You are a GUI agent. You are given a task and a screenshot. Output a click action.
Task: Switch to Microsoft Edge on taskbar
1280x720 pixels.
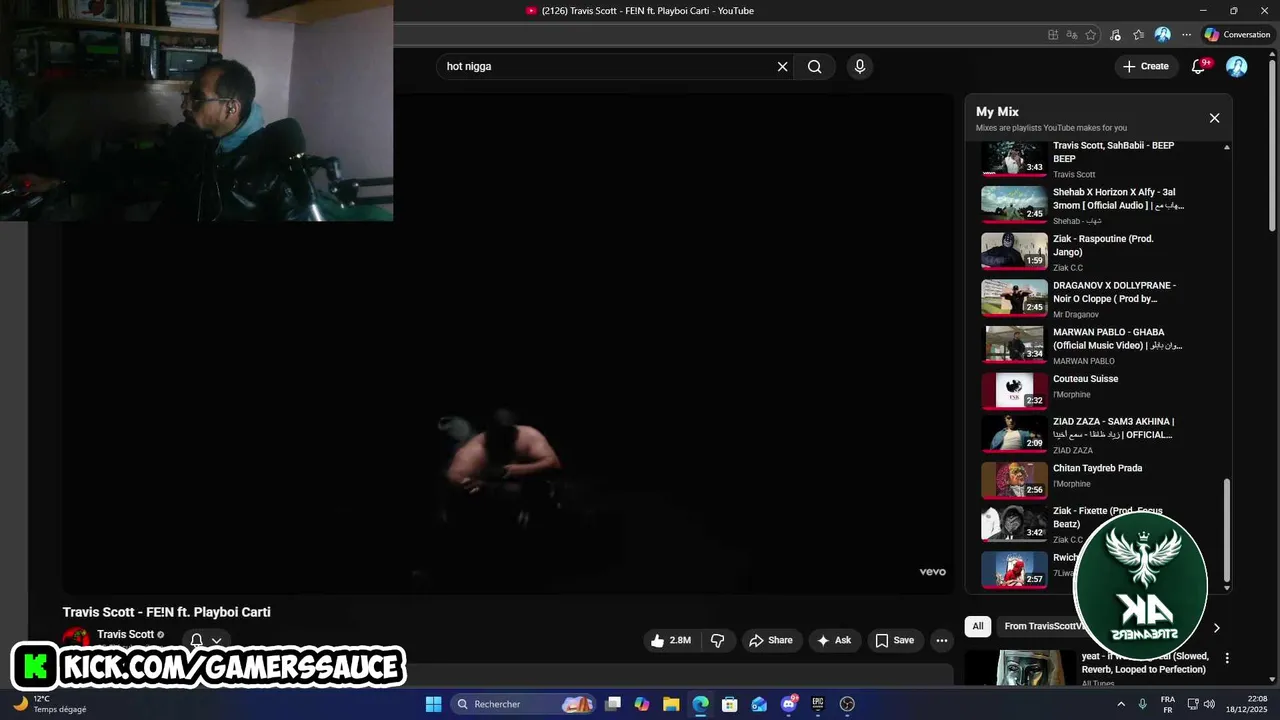[x=700, y=704]
